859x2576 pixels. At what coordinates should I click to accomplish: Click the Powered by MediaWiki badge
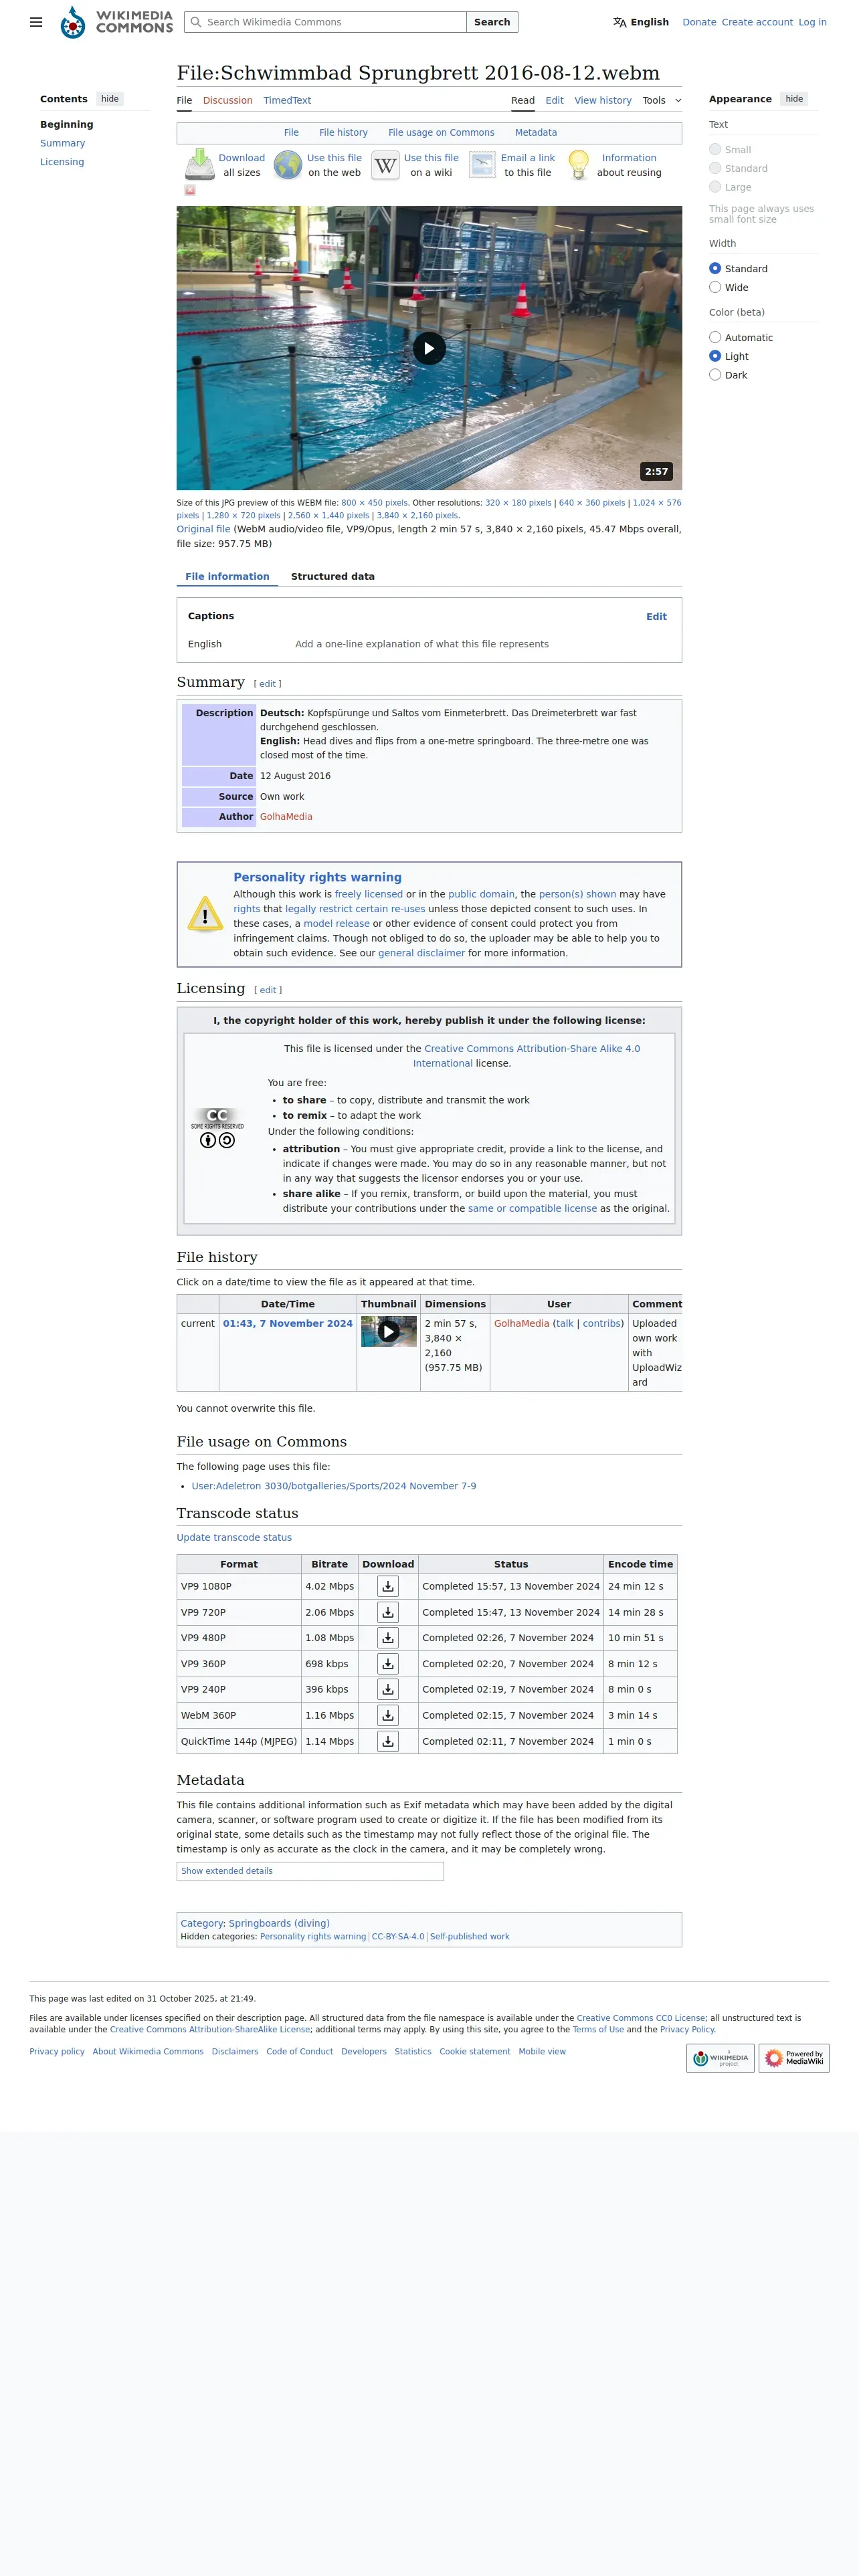pos(794,2058)
